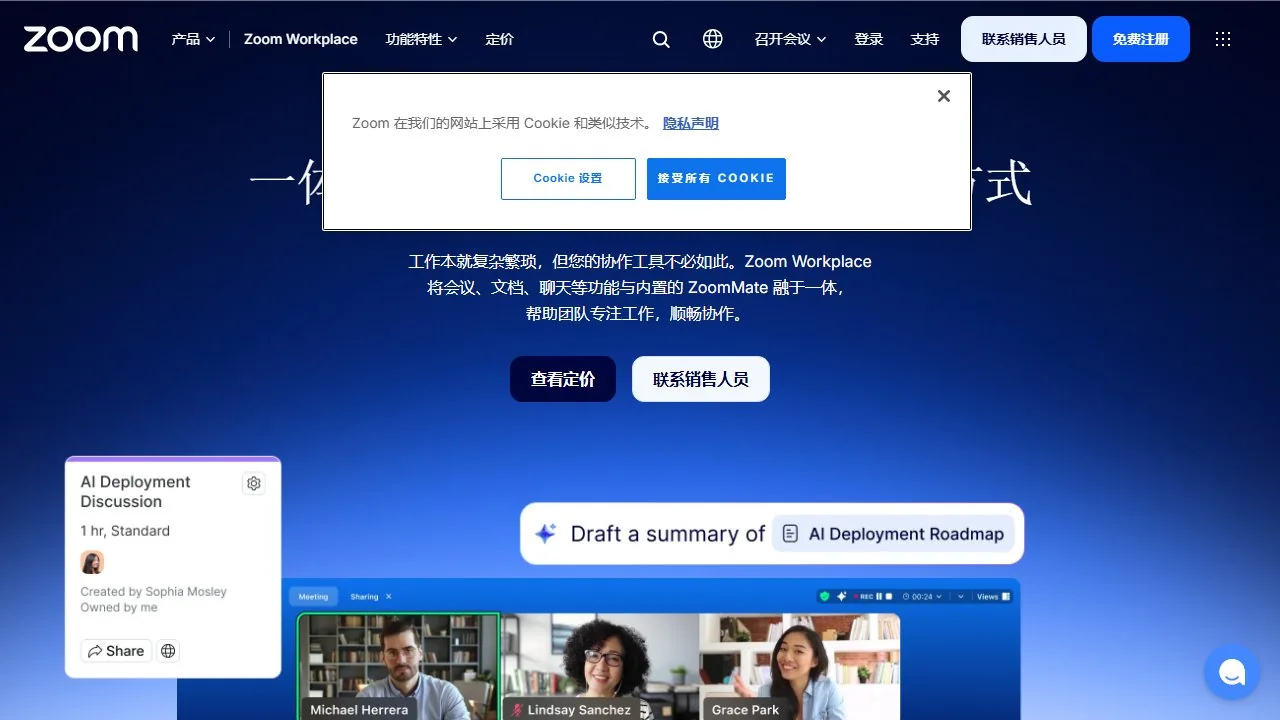Open the Views selector in meeting window
1280x720 pixels.
pyautogui.click(x=993, y=596)
